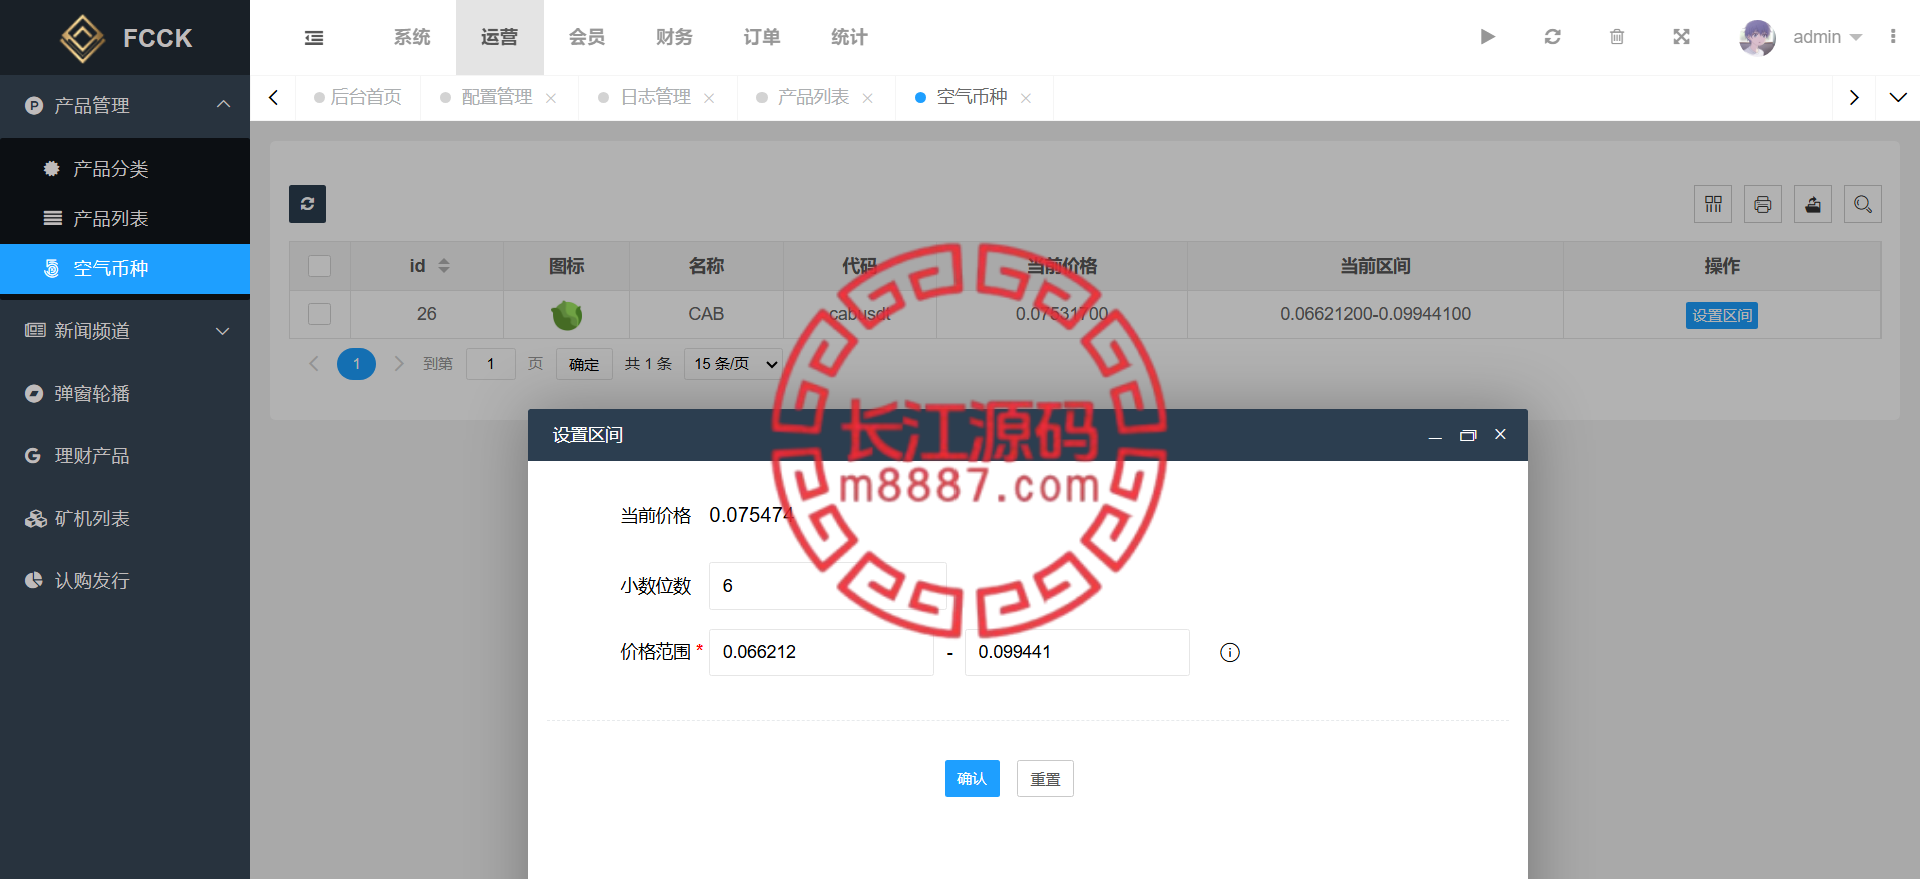The height and width of the screenshot is (879, 1920).
Task: Click the page jump number input
Action: click(490, 364)
